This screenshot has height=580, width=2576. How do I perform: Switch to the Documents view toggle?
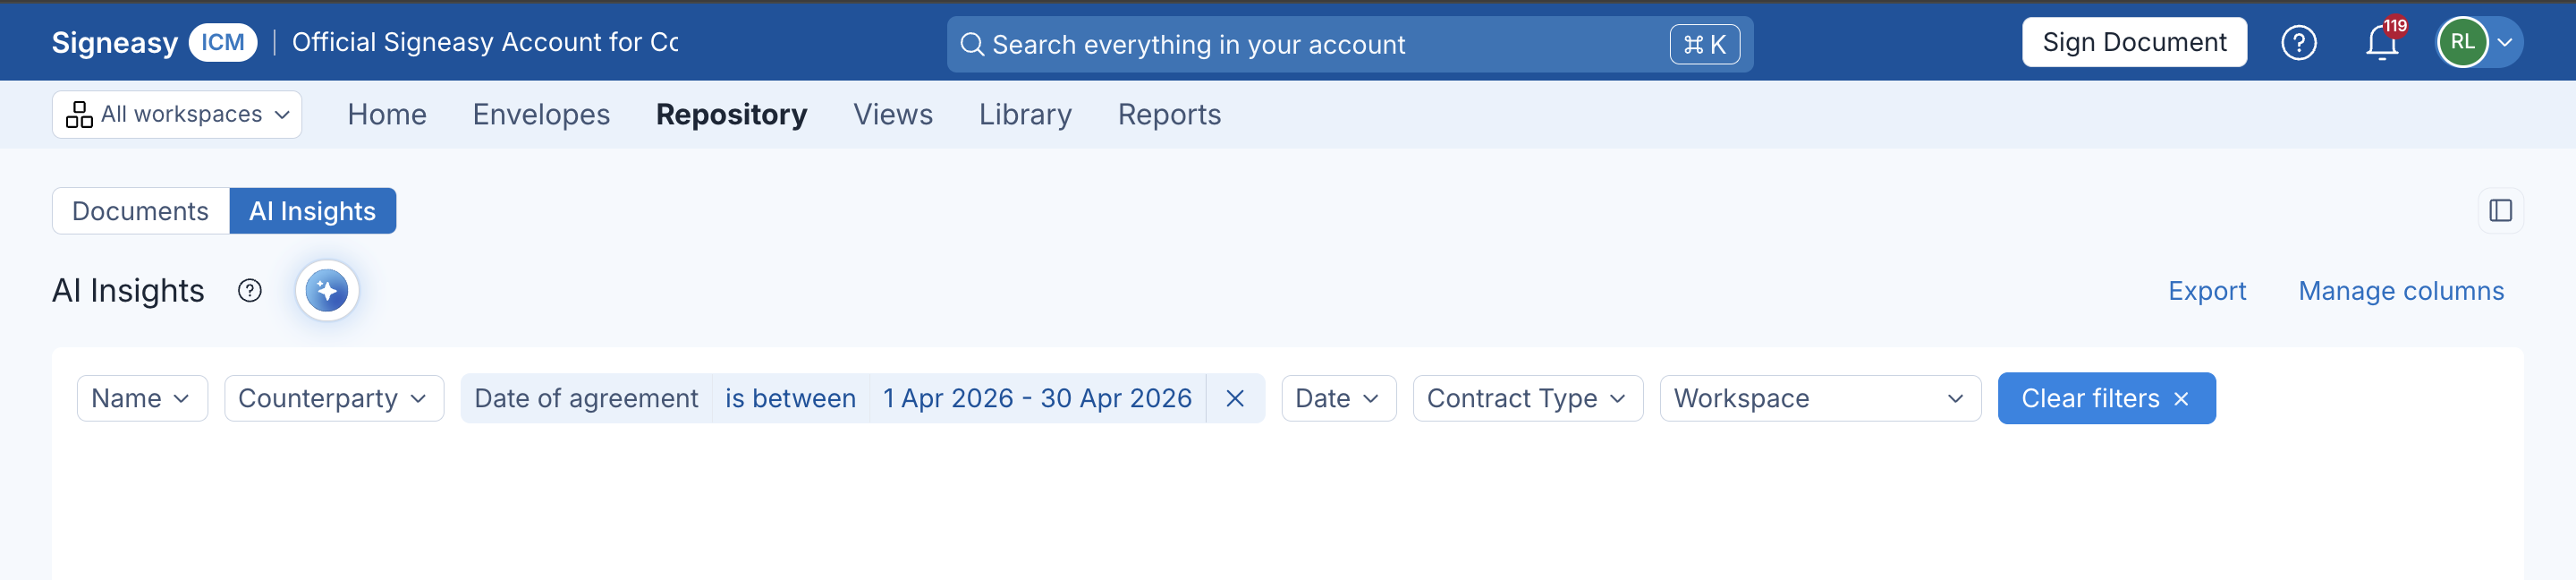140,211
